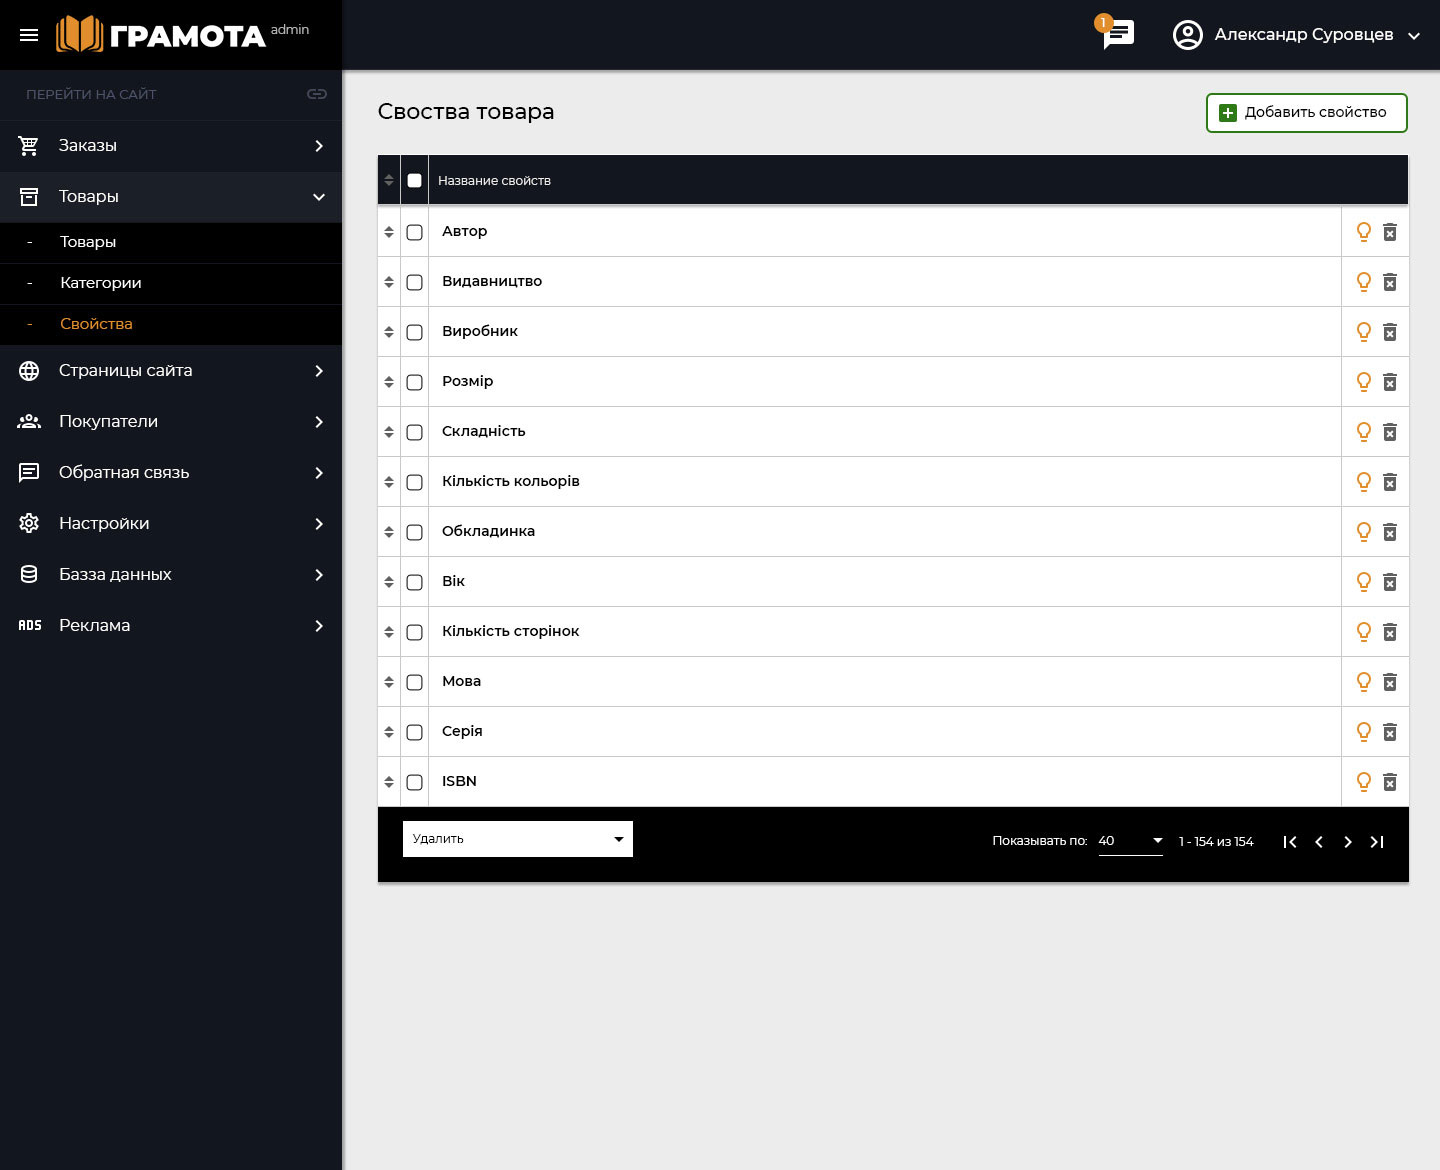Check the Видавництво row checkbox
This screenshot has height=1170, width=1440.
coord(415,282)
